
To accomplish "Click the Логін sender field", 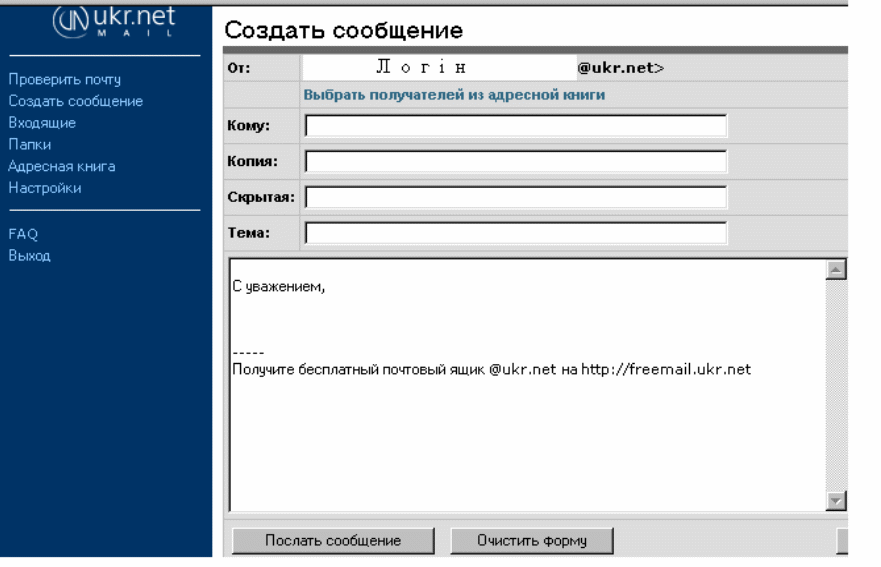I will coord(439,67).
